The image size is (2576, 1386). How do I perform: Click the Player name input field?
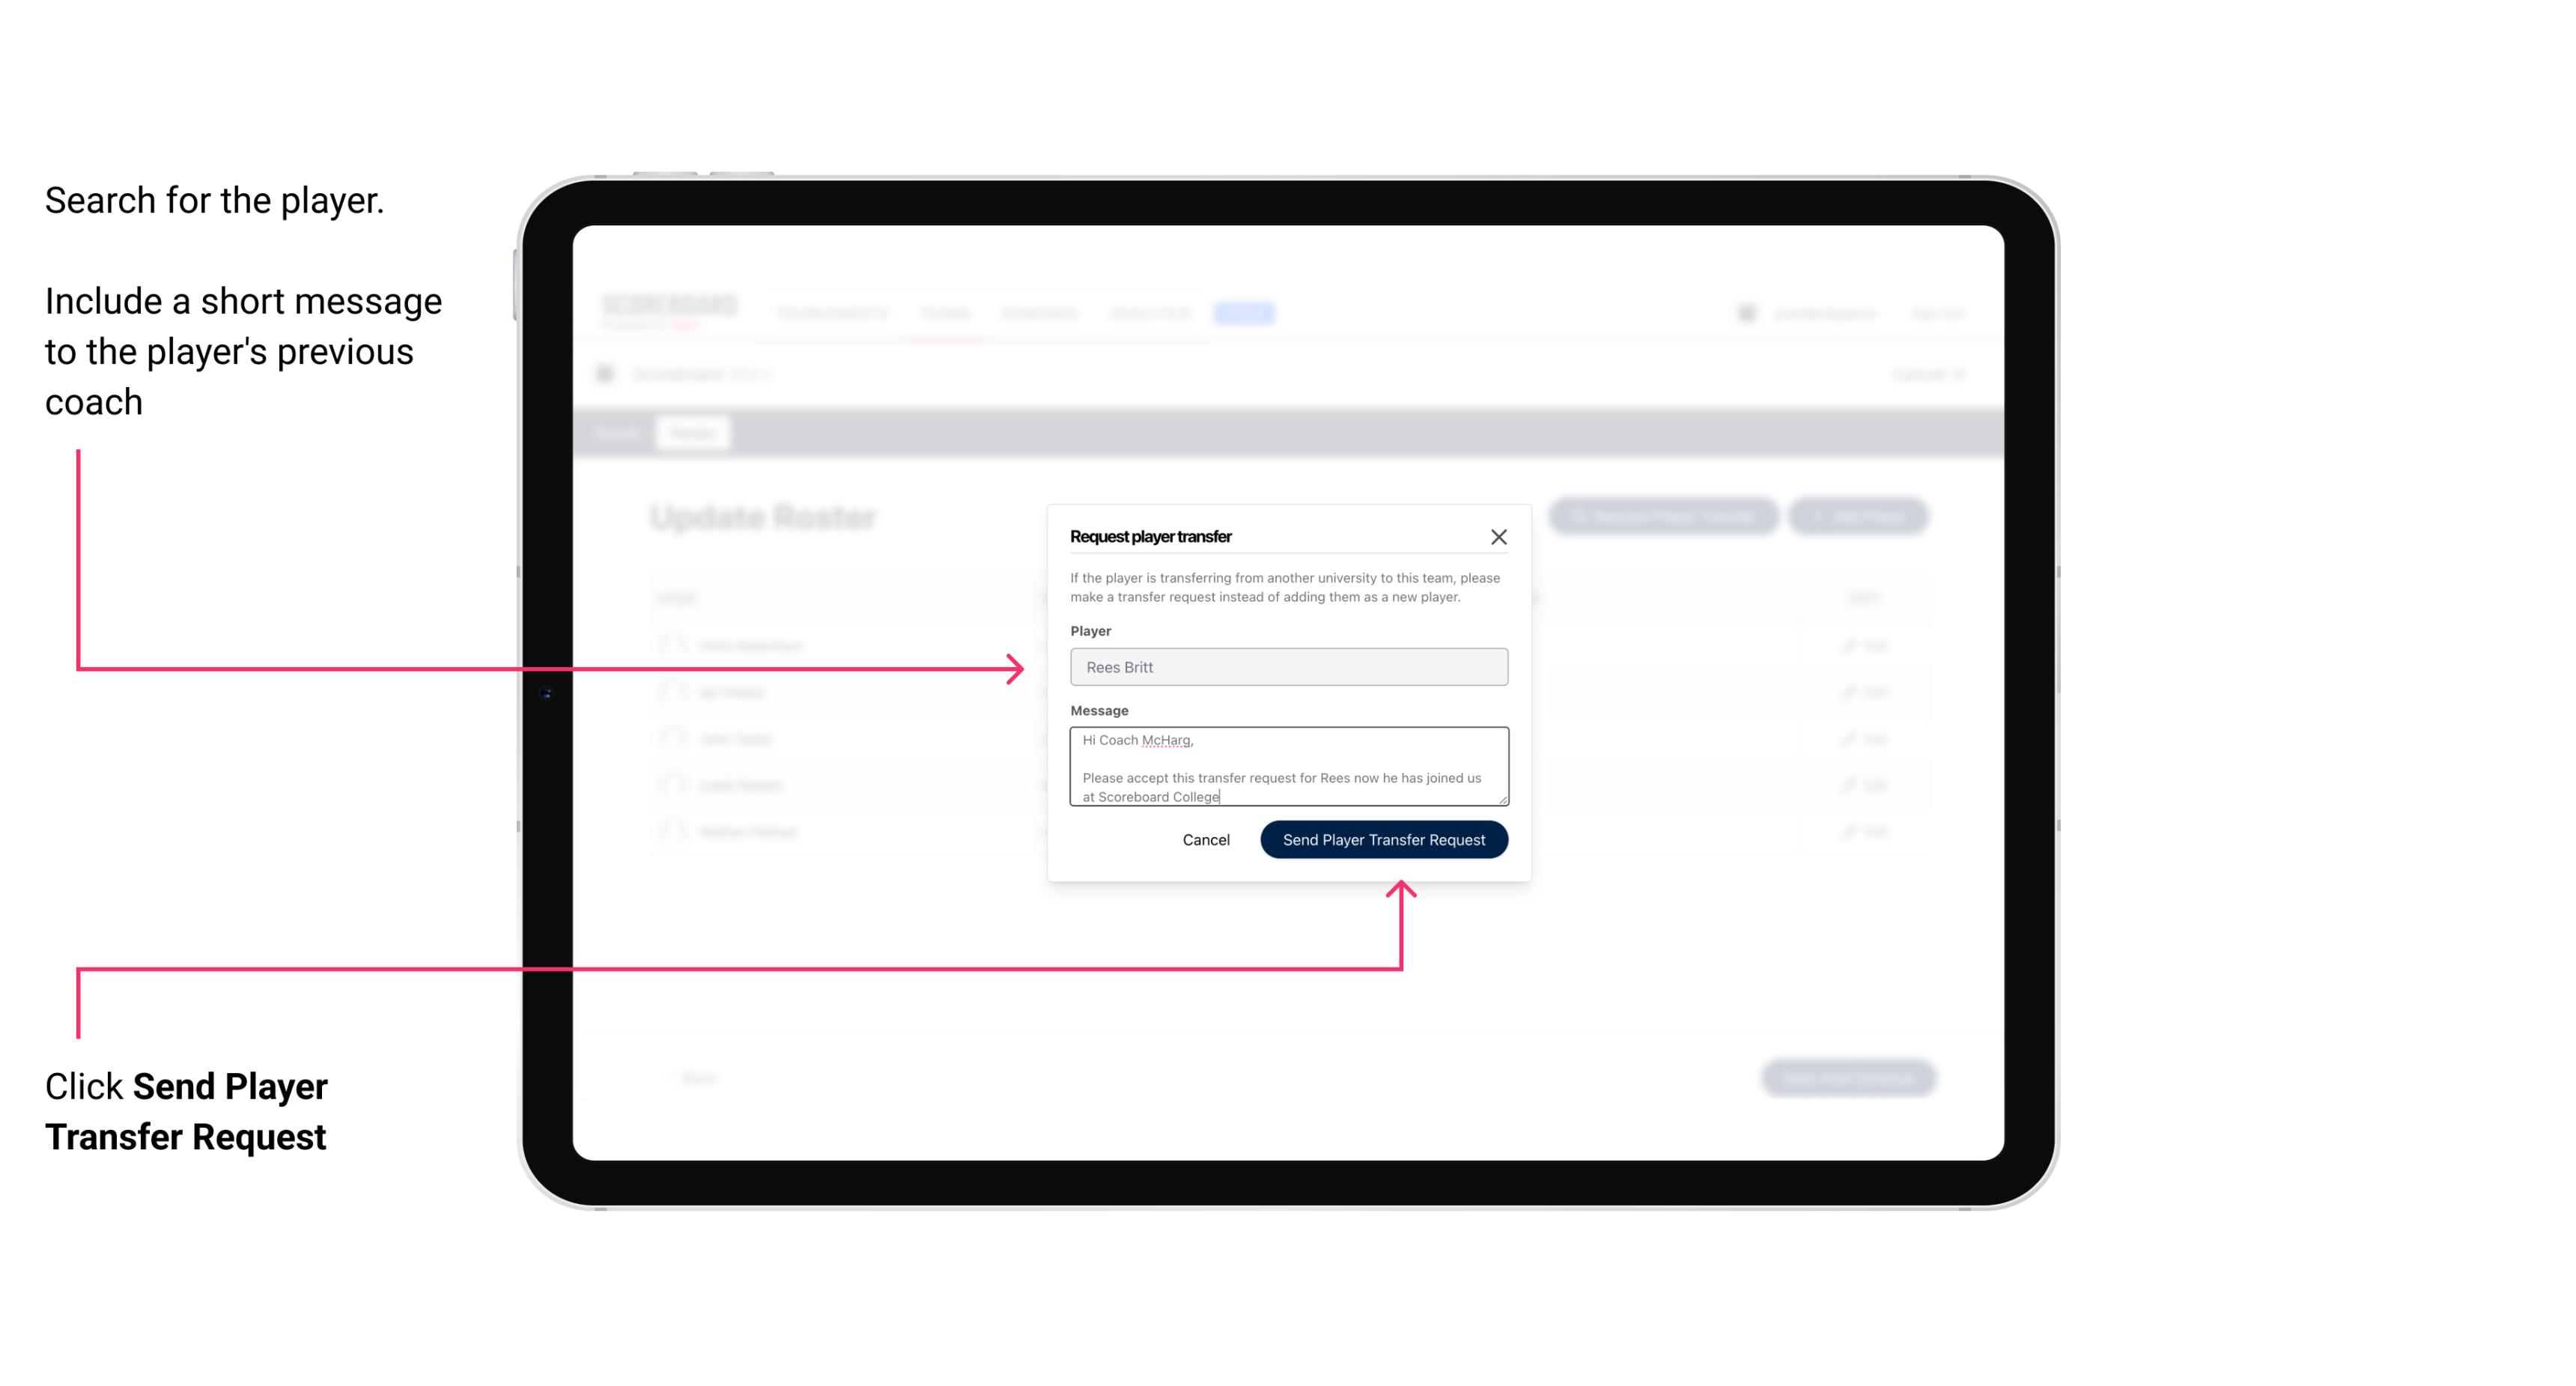(x=1286, y=667)
